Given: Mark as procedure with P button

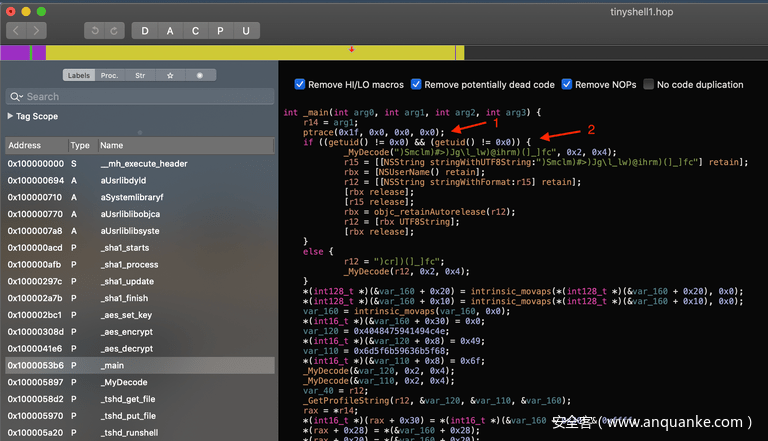Looking at the screenshot, I should click(220, 31).
